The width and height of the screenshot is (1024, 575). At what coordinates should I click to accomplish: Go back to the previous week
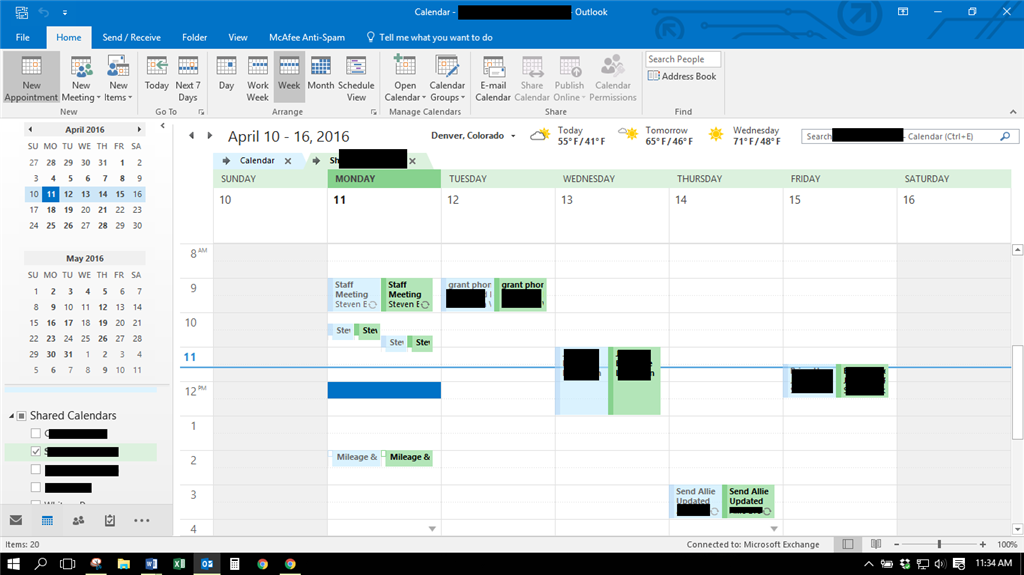tap(191, 136)
